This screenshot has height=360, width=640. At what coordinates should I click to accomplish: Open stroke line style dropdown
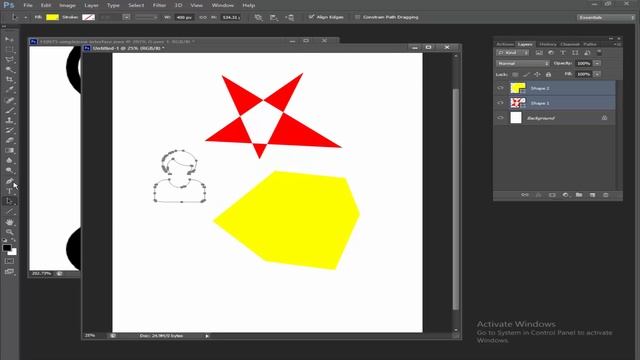click(146, 18)
